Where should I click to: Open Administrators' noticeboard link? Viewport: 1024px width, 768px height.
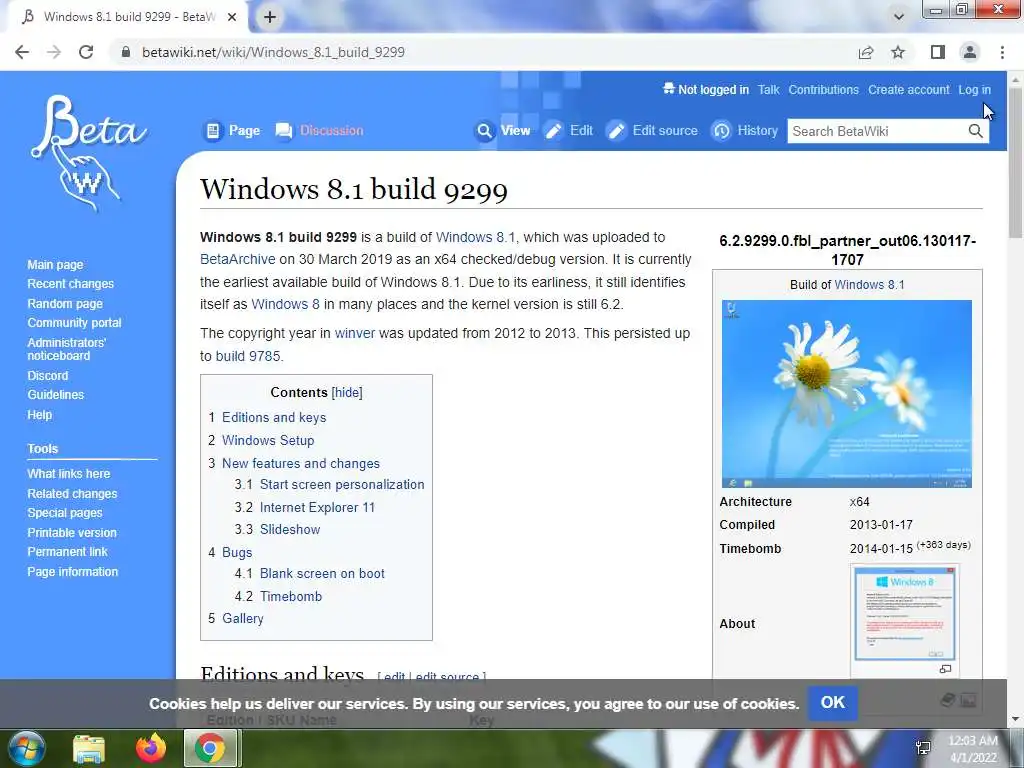[66, 349]
